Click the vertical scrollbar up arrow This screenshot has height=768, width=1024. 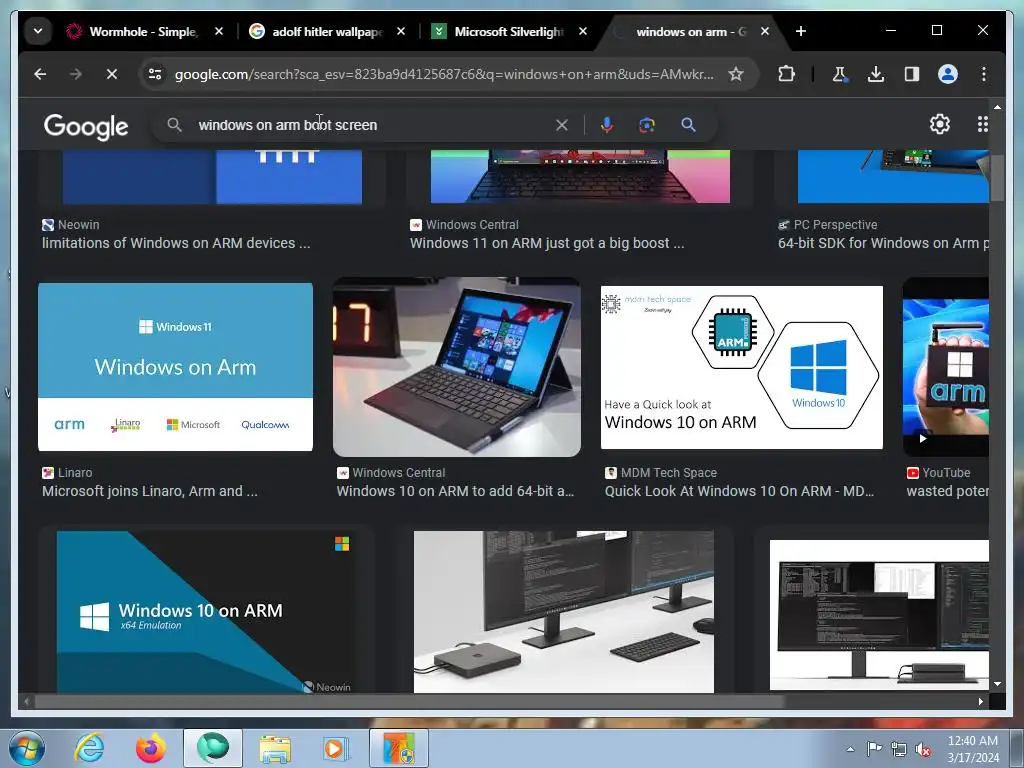[x=997, y=106]
